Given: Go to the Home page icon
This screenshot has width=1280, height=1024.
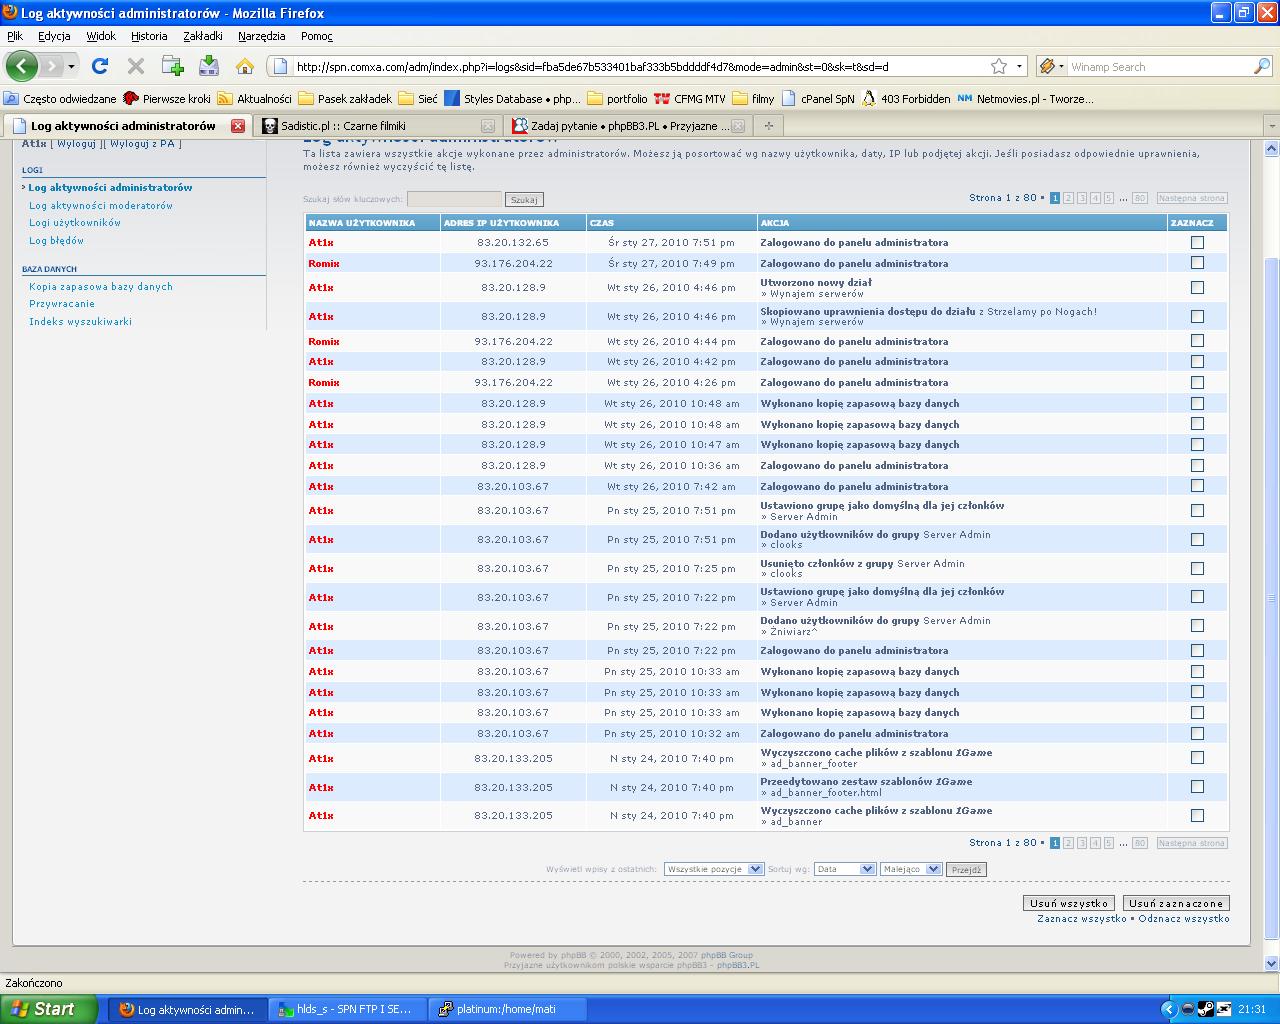Looking at the screenshot, I should (x=245, y=67).
